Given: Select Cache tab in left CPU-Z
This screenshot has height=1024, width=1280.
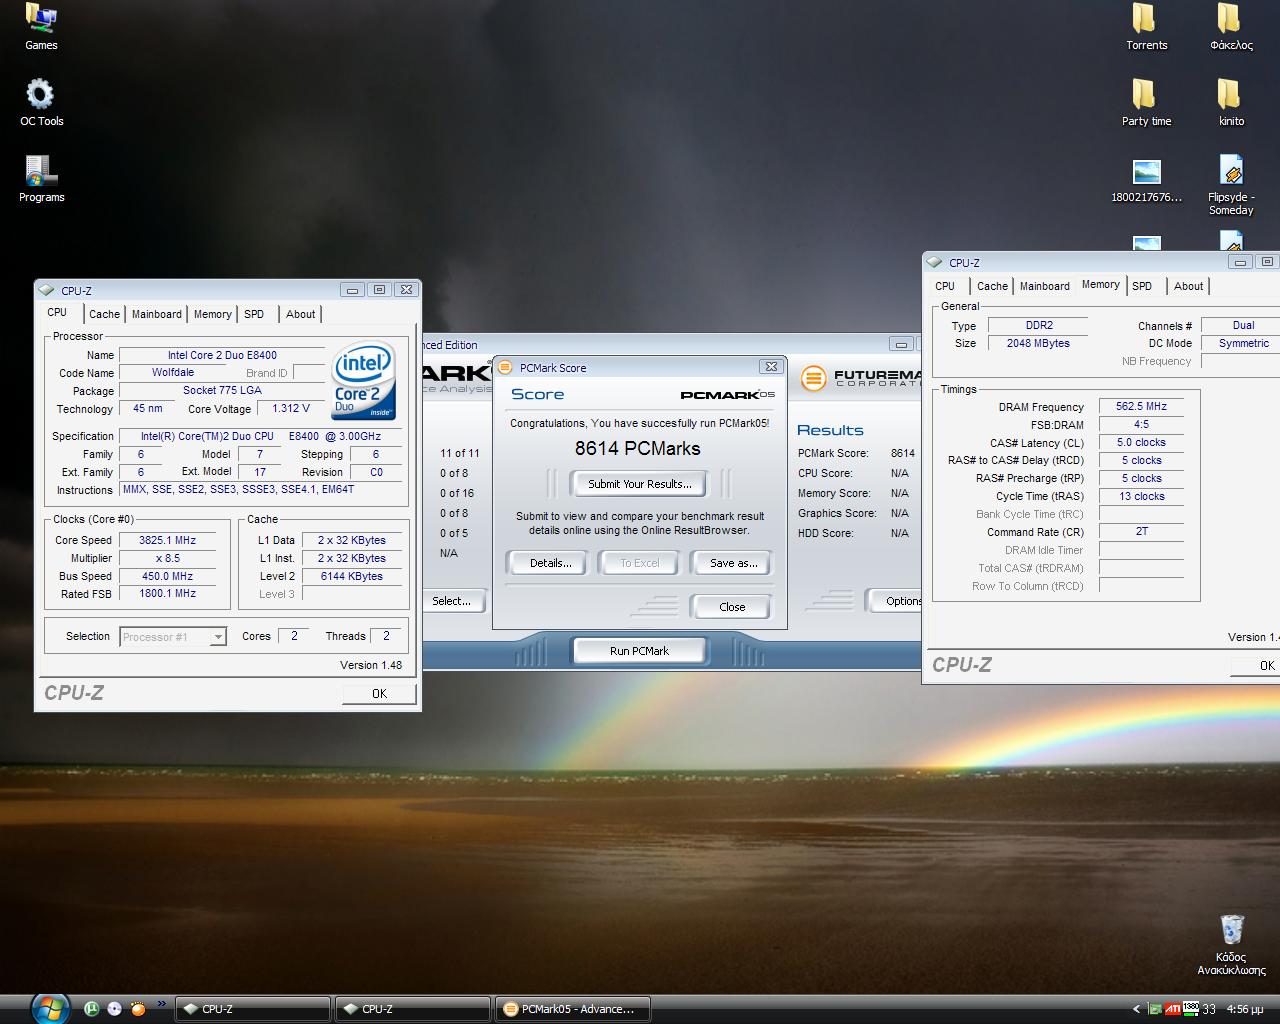Looking at the screenshot, I should (104, 314).
